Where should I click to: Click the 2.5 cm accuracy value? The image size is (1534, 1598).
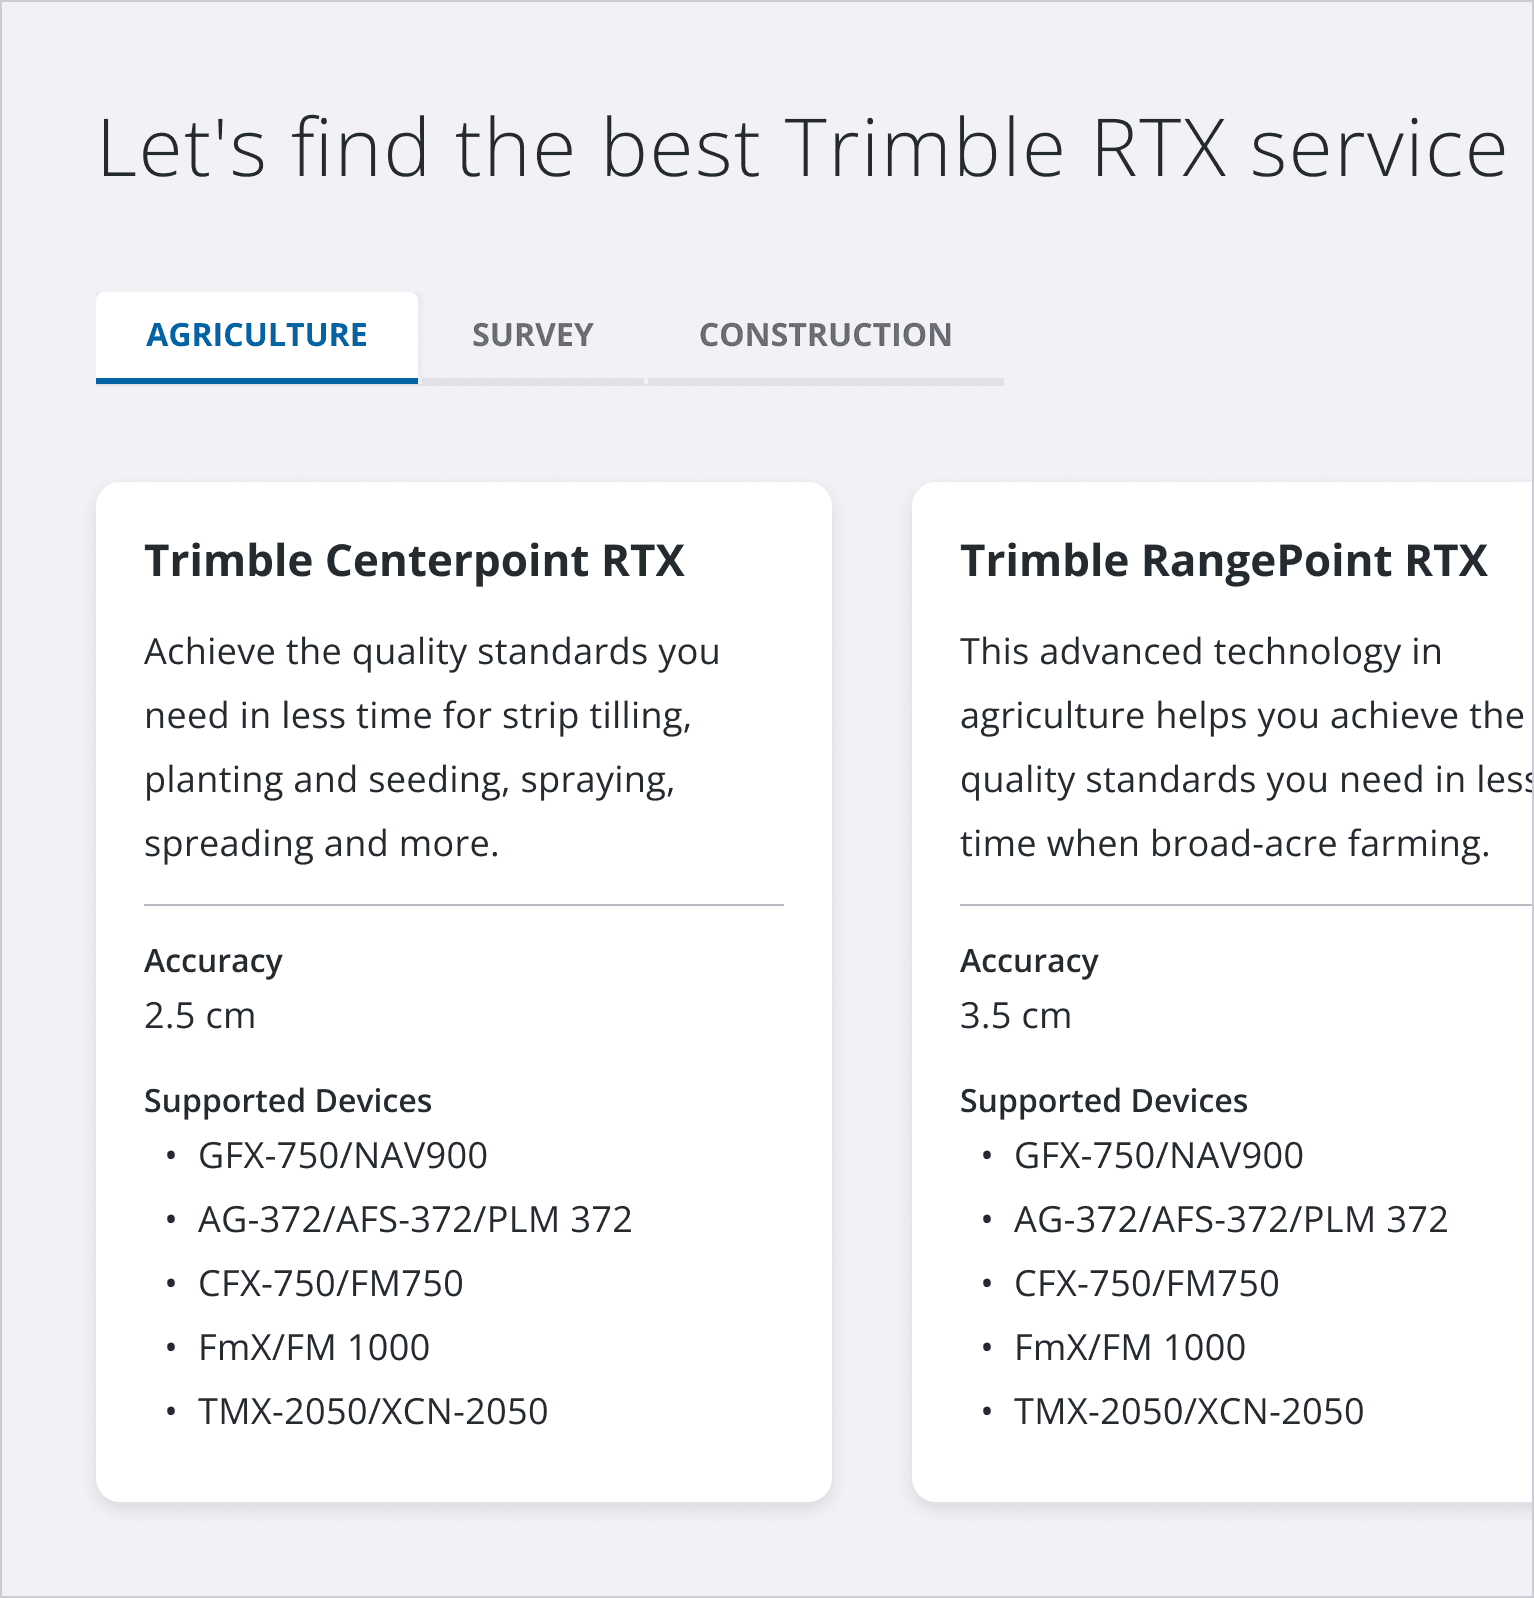pyautogui.click(x=200, y=1016)
